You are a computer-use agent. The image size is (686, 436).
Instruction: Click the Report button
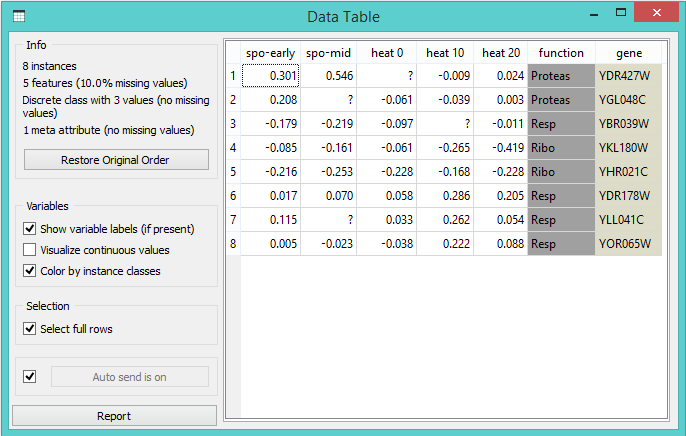(114, 416)
